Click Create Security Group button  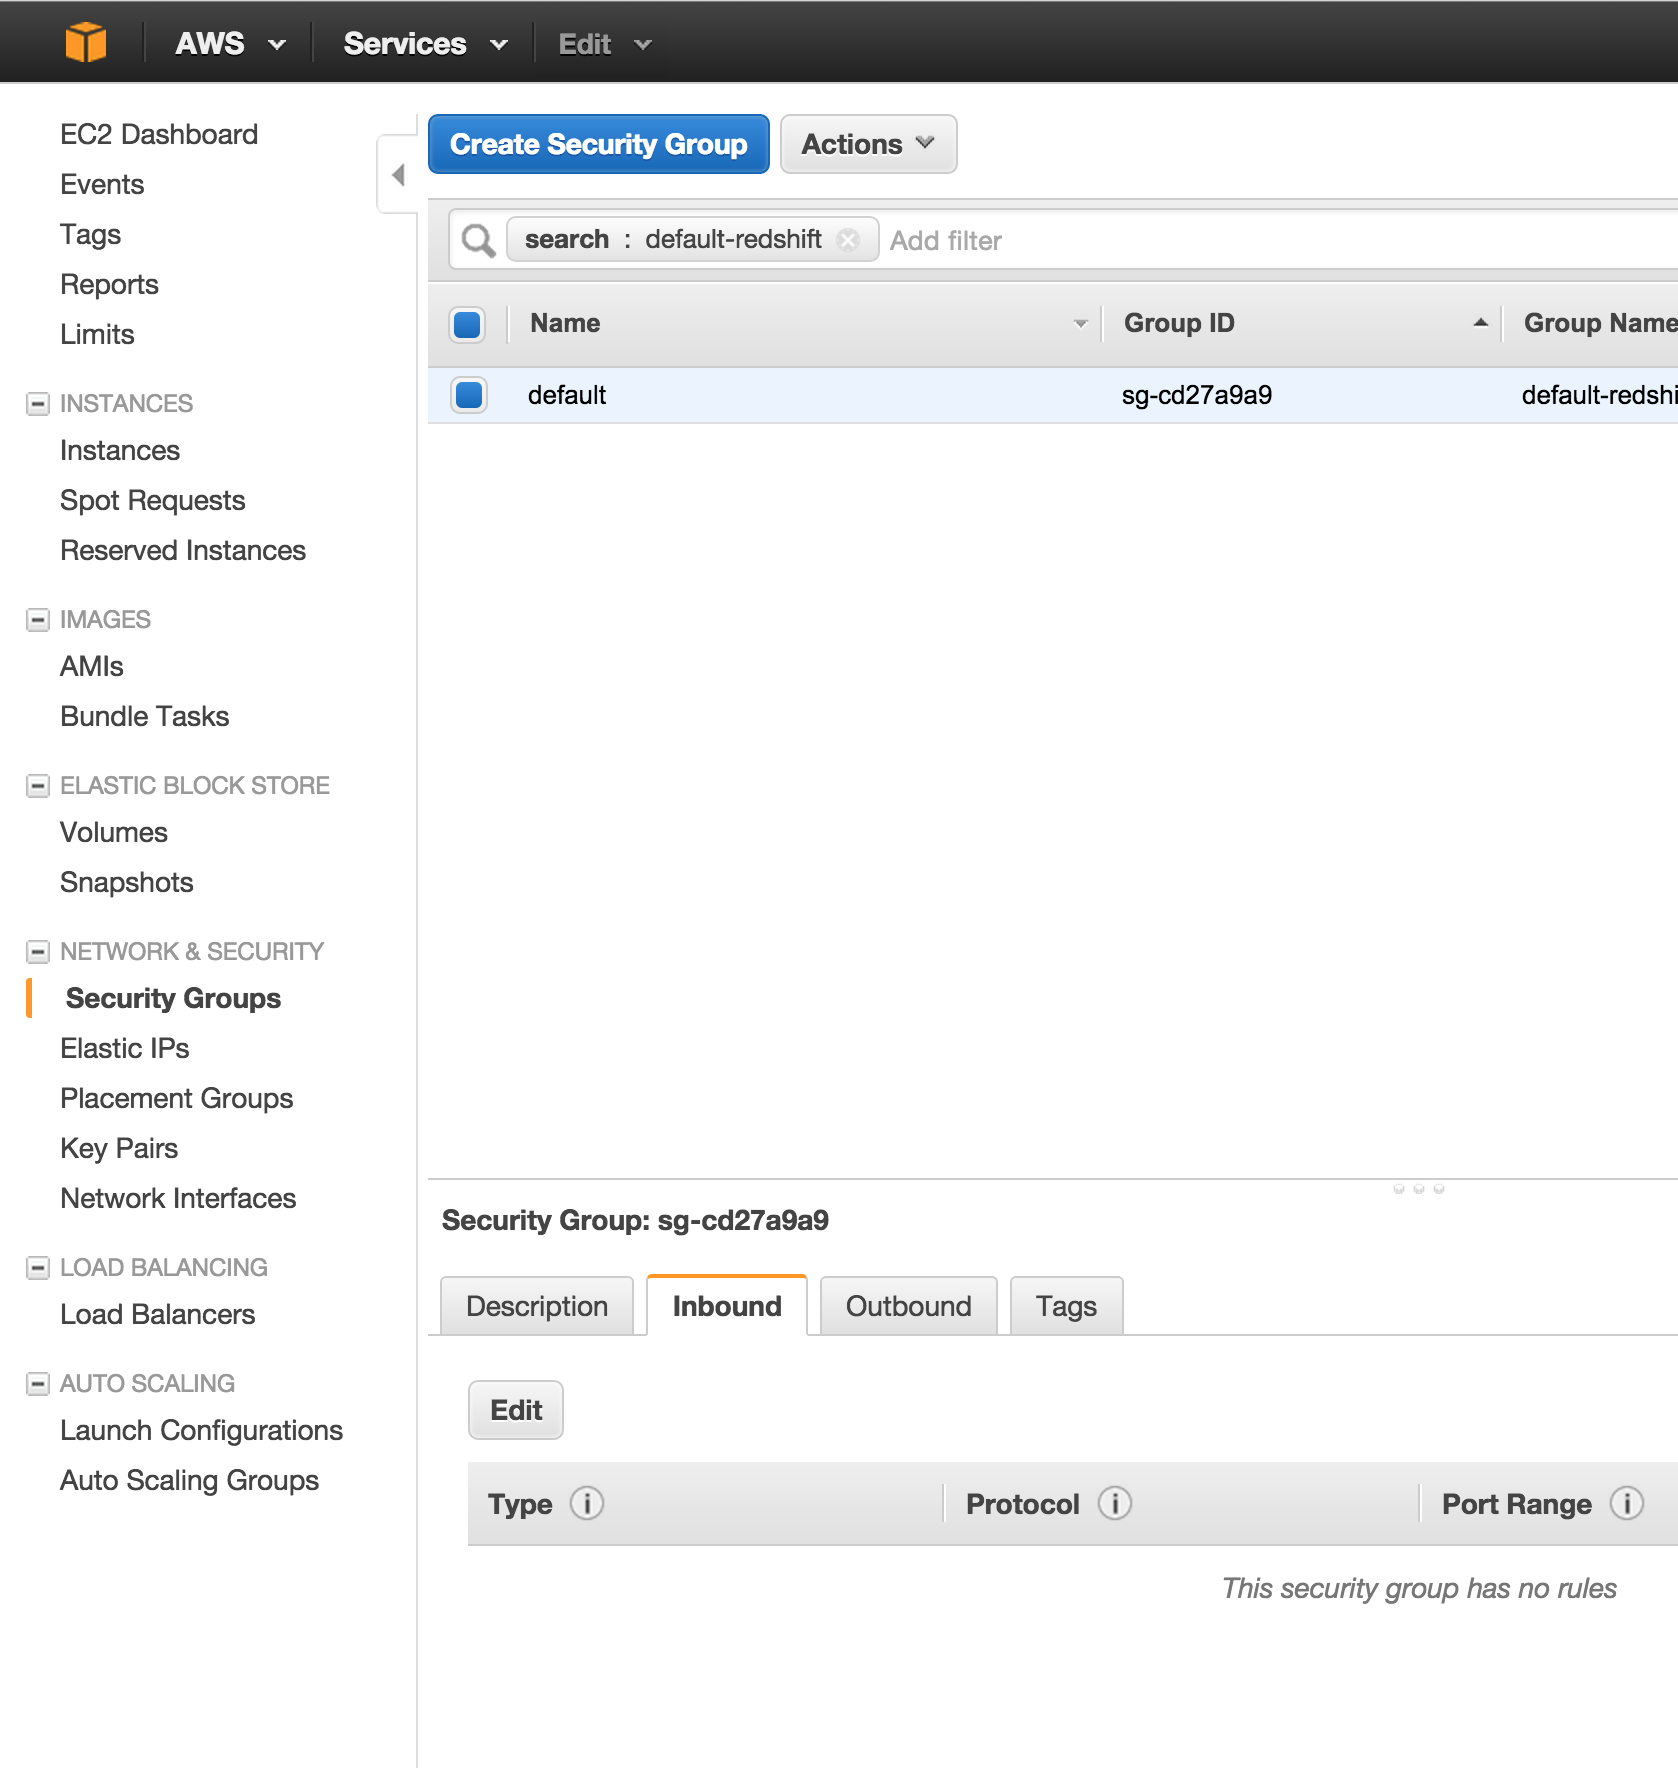click(598, 144)
